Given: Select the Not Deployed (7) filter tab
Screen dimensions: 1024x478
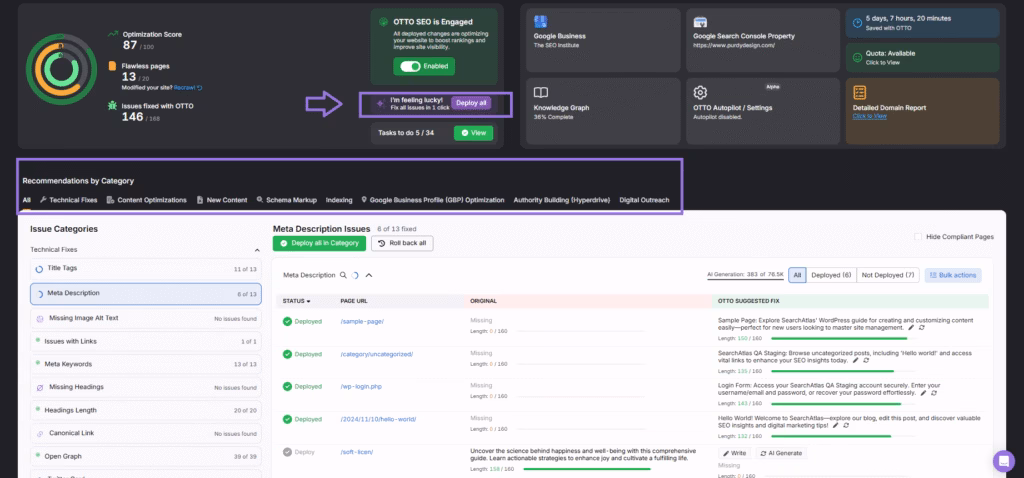Looking at the screenshot, I should click(889, 275).
